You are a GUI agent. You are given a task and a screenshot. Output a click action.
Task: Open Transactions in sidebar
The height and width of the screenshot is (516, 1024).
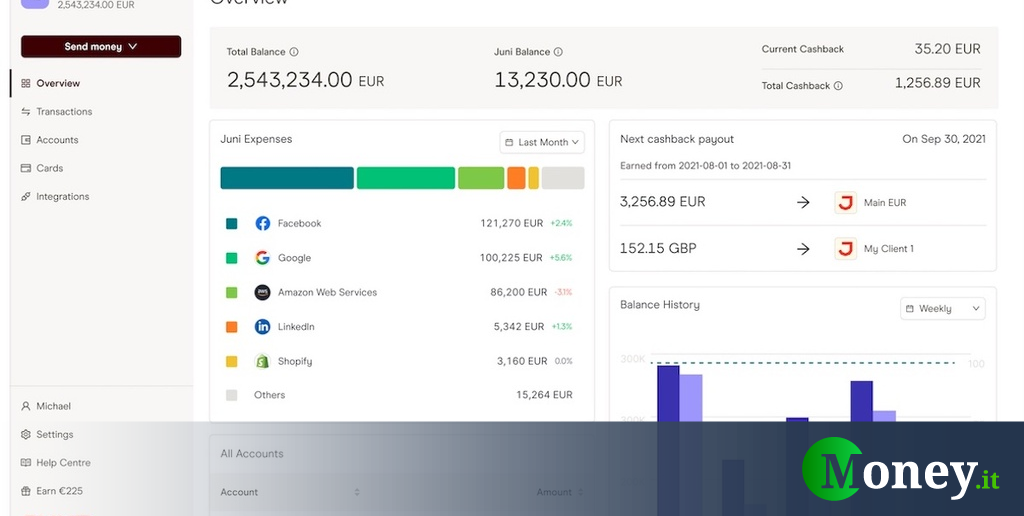coord(64,112)
